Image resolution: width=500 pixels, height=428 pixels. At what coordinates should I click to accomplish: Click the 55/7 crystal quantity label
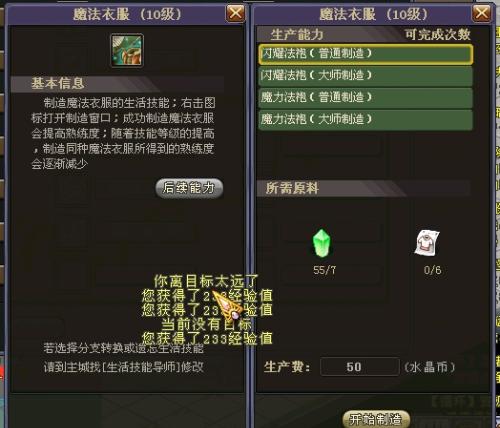324,270
